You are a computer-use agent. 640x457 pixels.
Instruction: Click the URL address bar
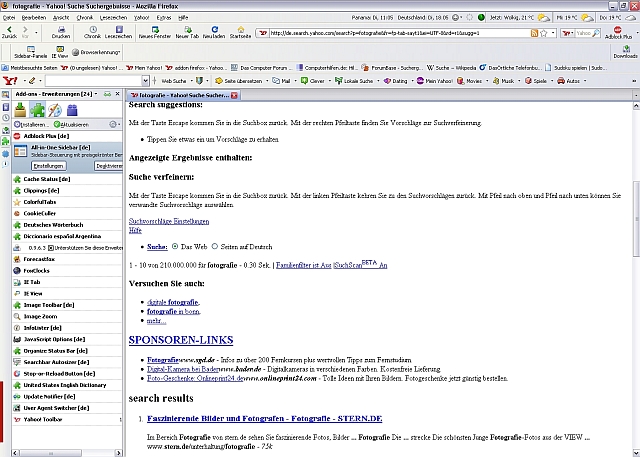pyautogui.click(x=400, y=33)
